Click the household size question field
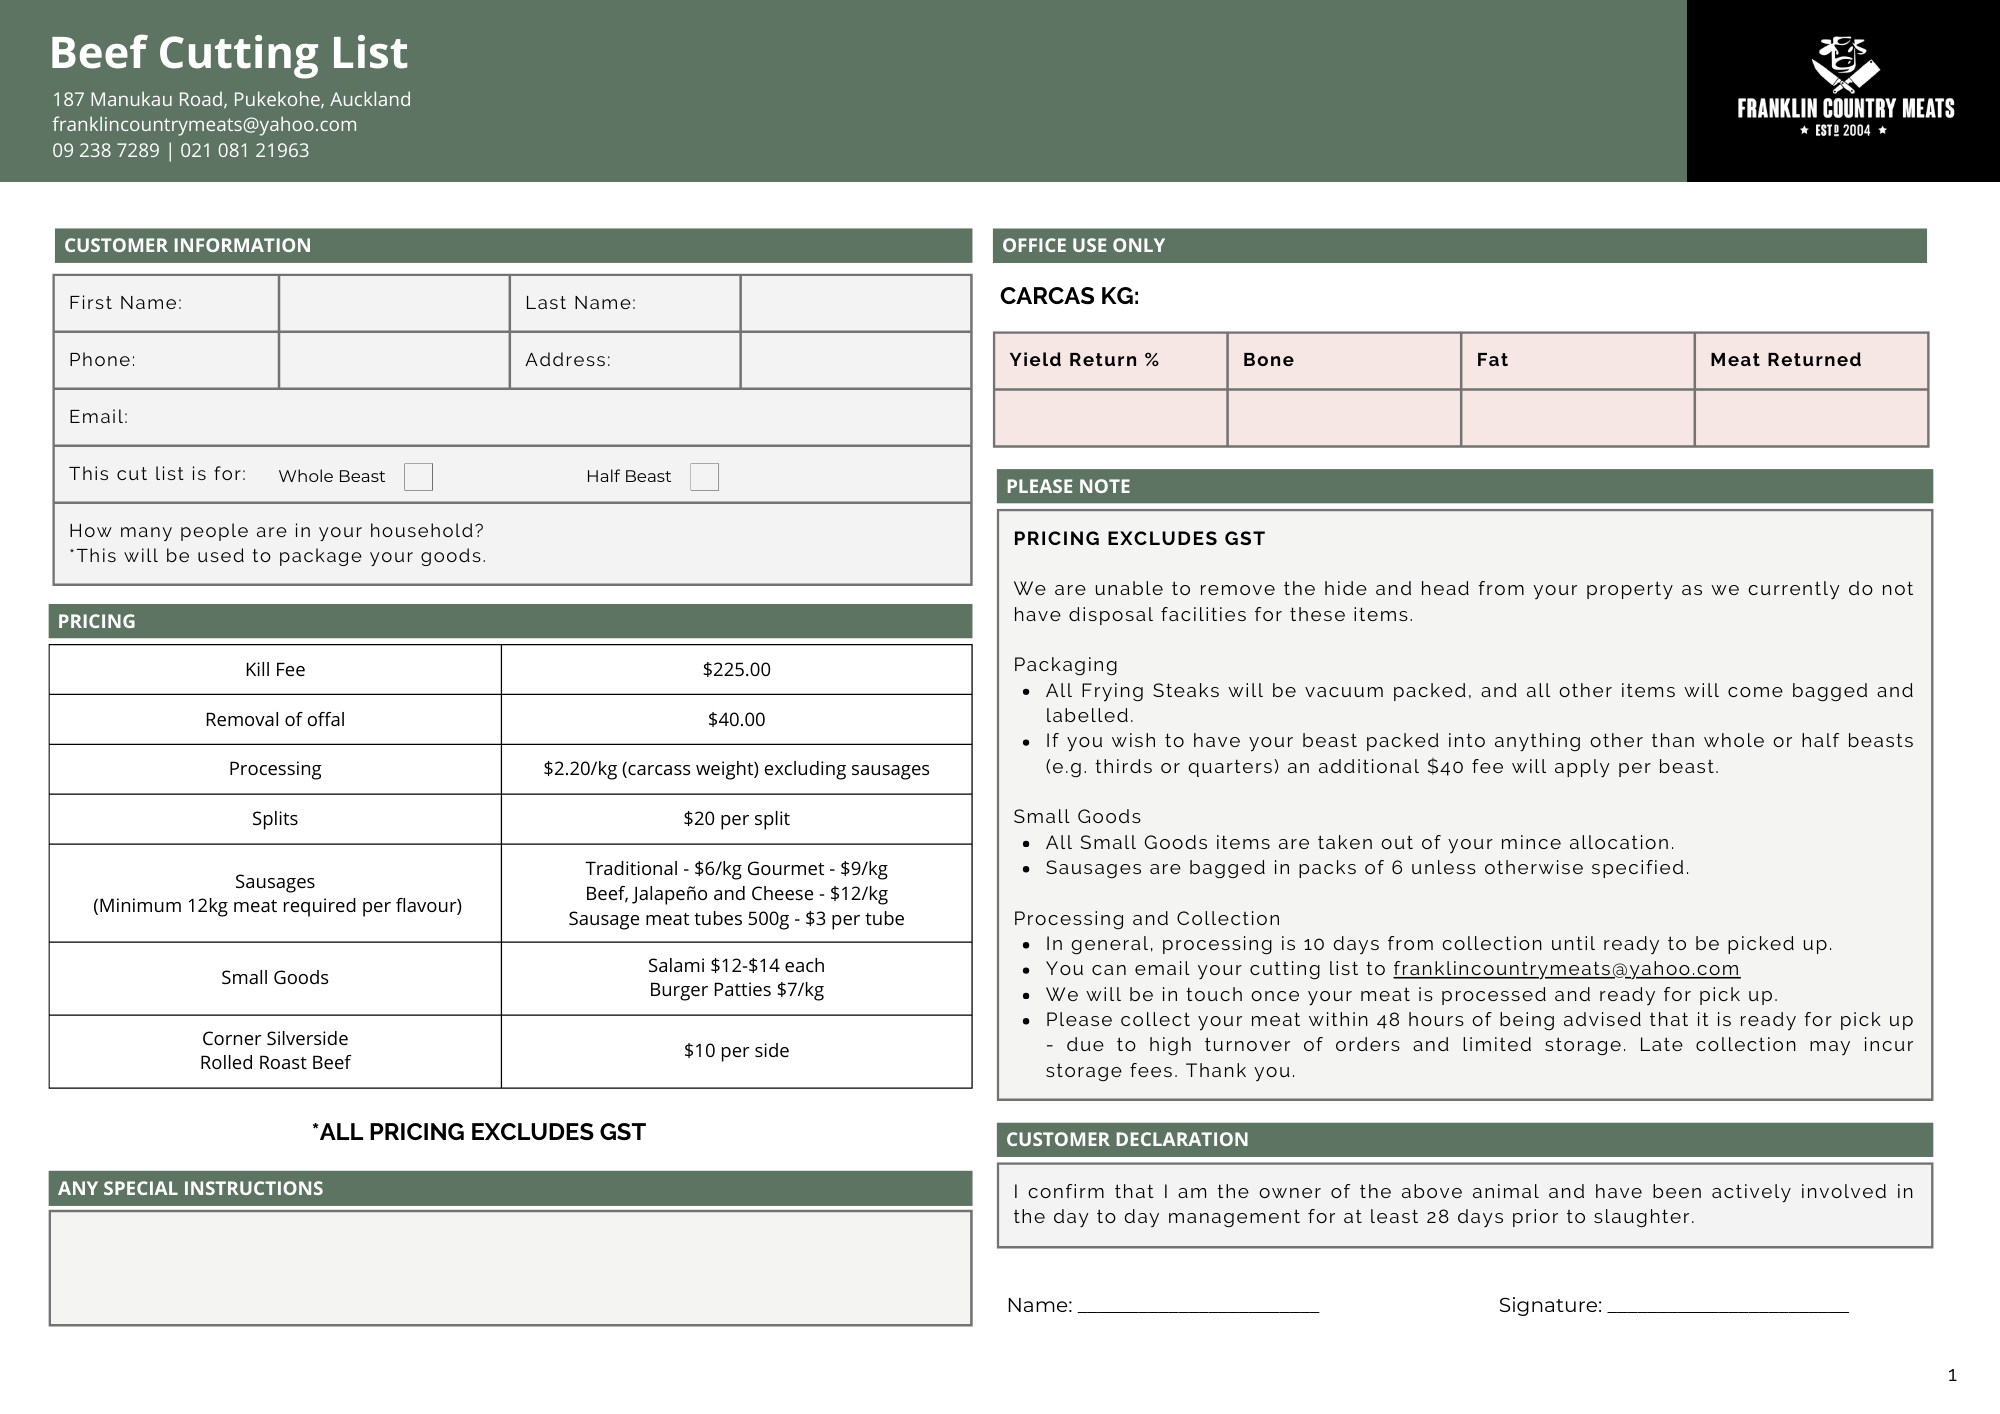Viewport: 2000px width, 1414px height. (x=512, y=544)
